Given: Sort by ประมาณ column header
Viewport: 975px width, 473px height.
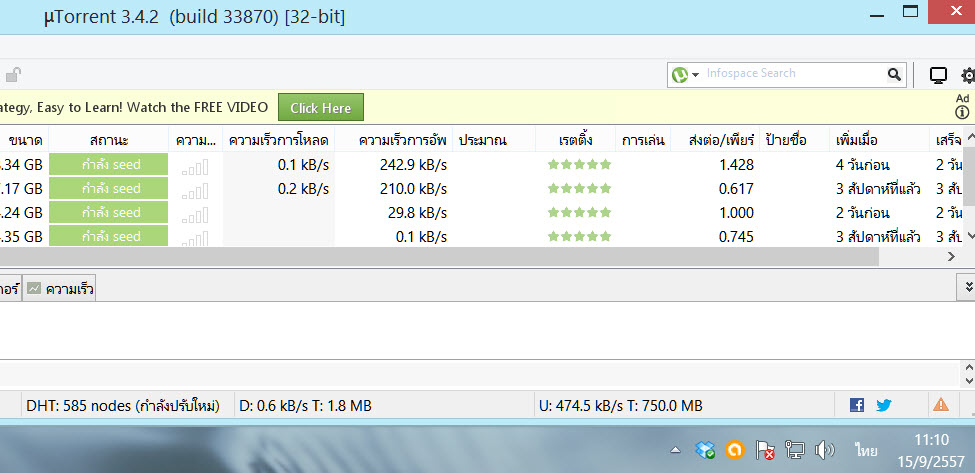Looking at the screenshot, I should click(x=494, y=140).
